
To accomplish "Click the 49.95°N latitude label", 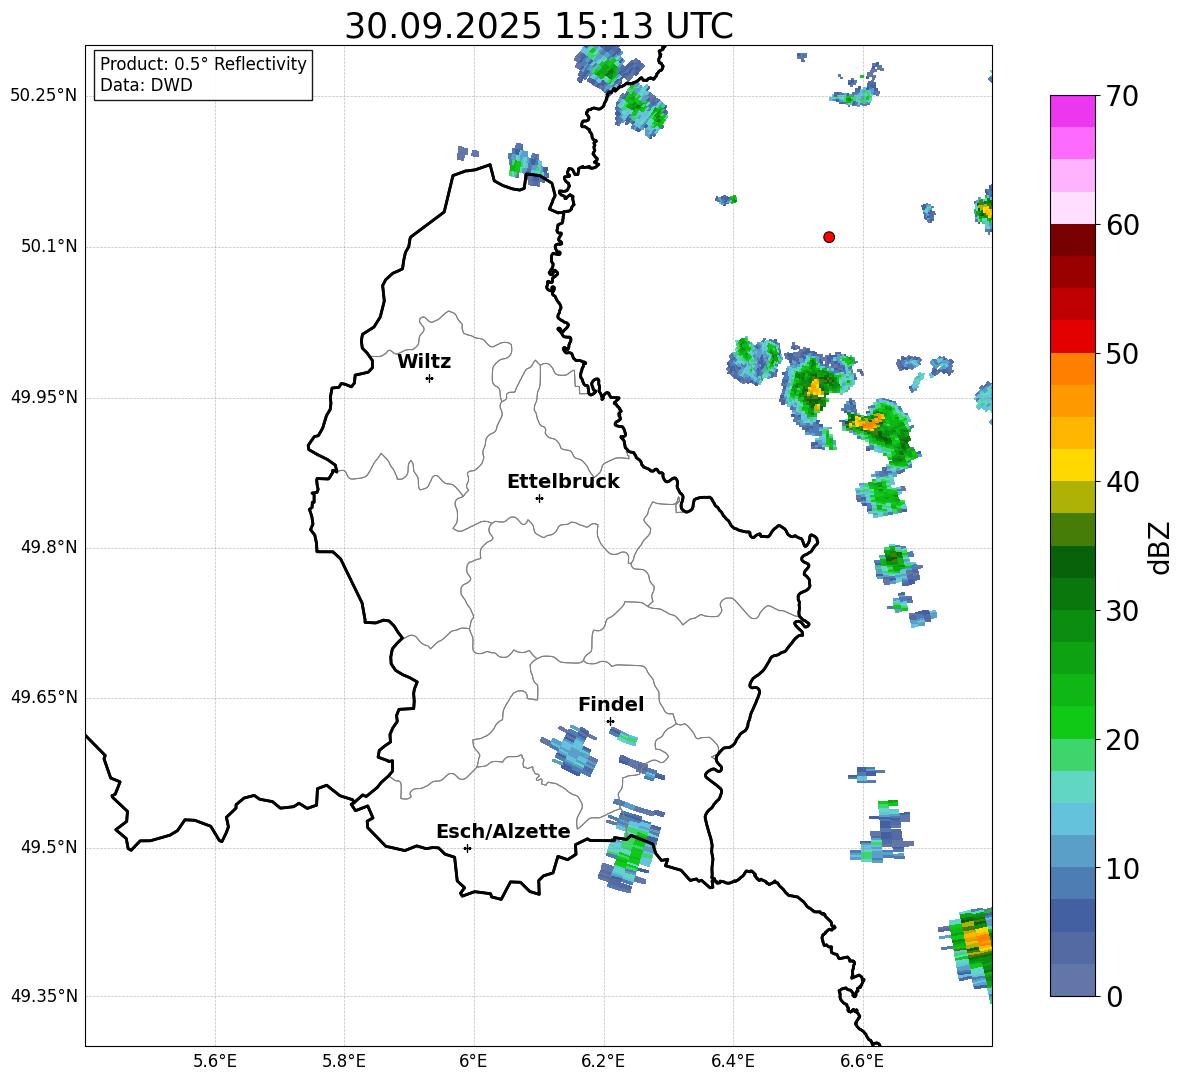I will pyautogui.click(x=44, y=397).
